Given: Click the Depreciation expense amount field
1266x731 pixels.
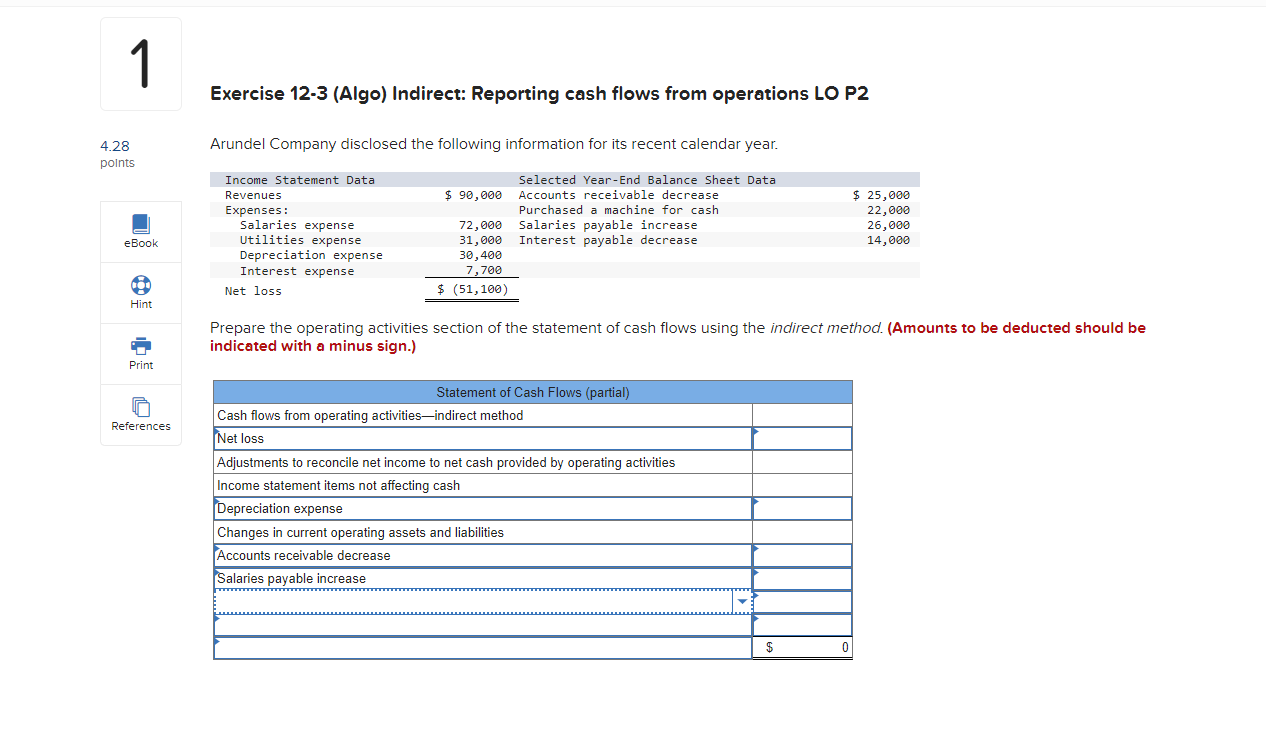Looking at the screenshot, I should 802,509.
